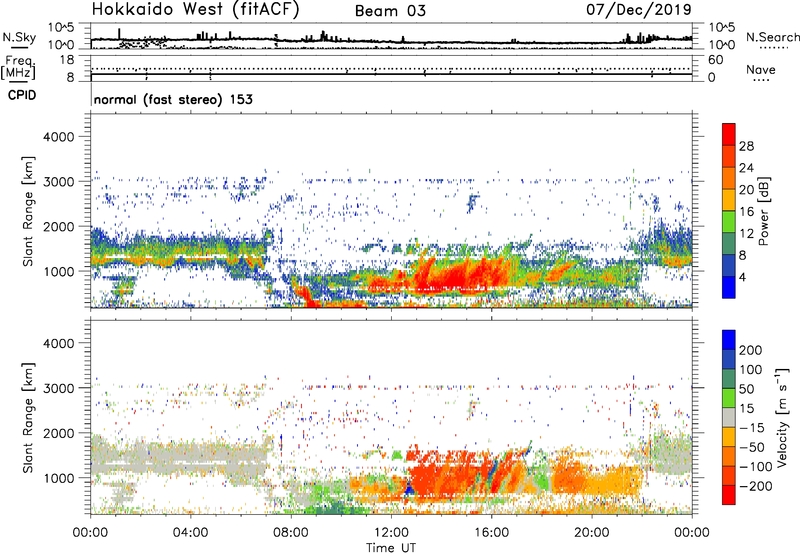Click velocity colorbar value '50'
Viewport: 800px width, 554px height.
click(x=746, y=389)
